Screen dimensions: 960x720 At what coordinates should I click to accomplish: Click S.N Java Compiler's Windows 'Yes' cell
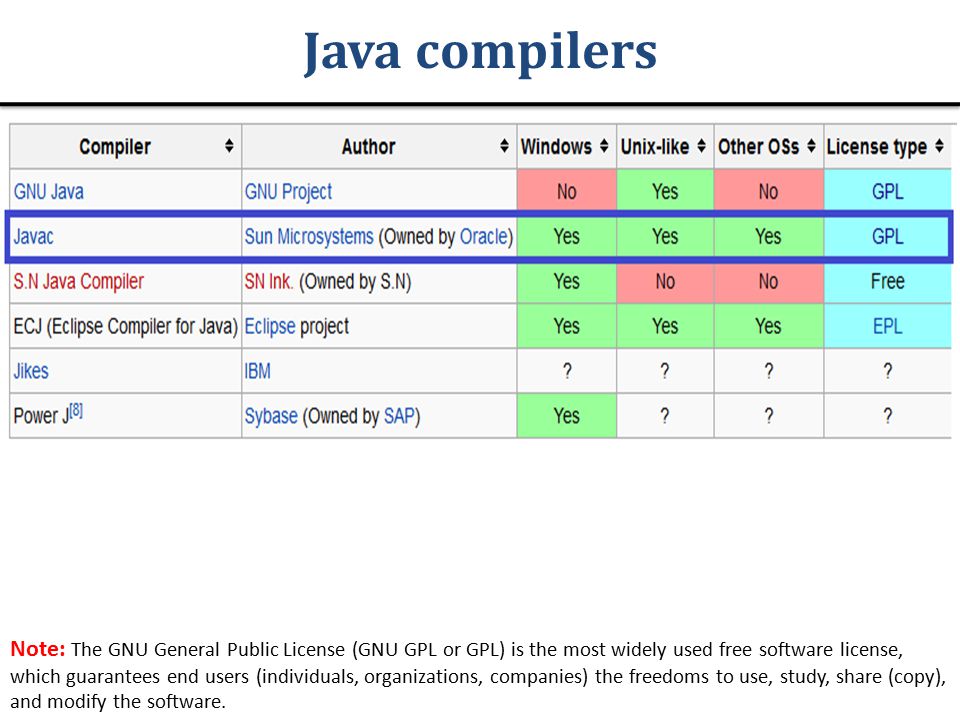pos(567,282)
